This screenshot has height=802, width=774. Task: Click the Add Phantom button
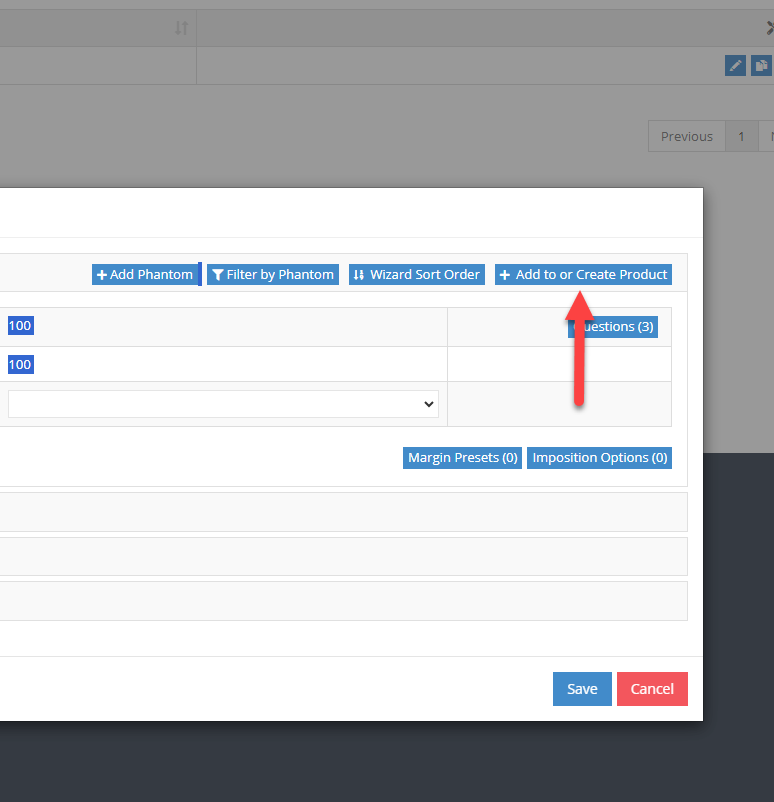[x=145, y=275]
